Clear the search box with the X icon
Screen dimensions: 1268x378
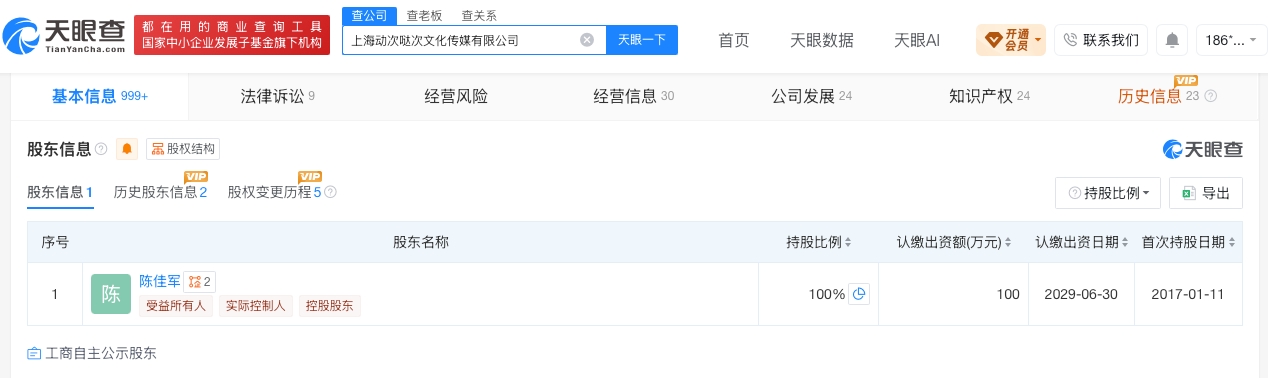pyautogui.click(x=587, y=40)
